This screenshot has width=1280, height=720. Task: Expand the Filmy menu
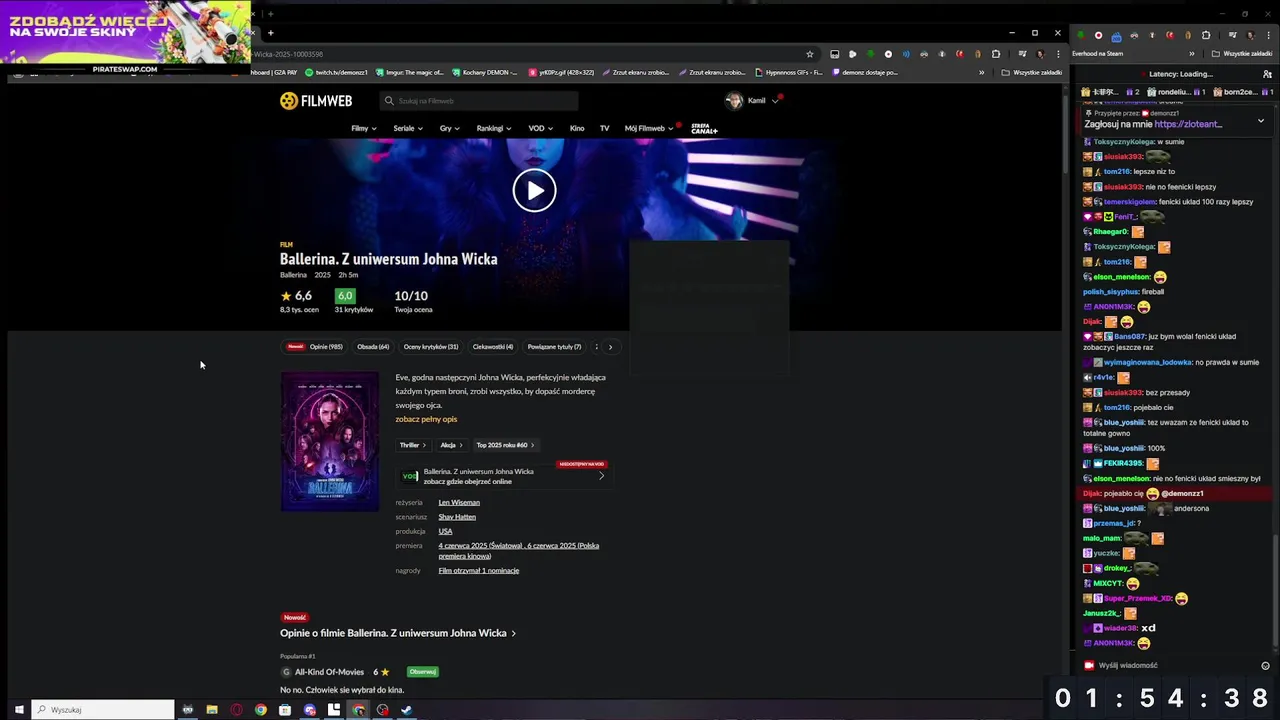tap(364, 128)
